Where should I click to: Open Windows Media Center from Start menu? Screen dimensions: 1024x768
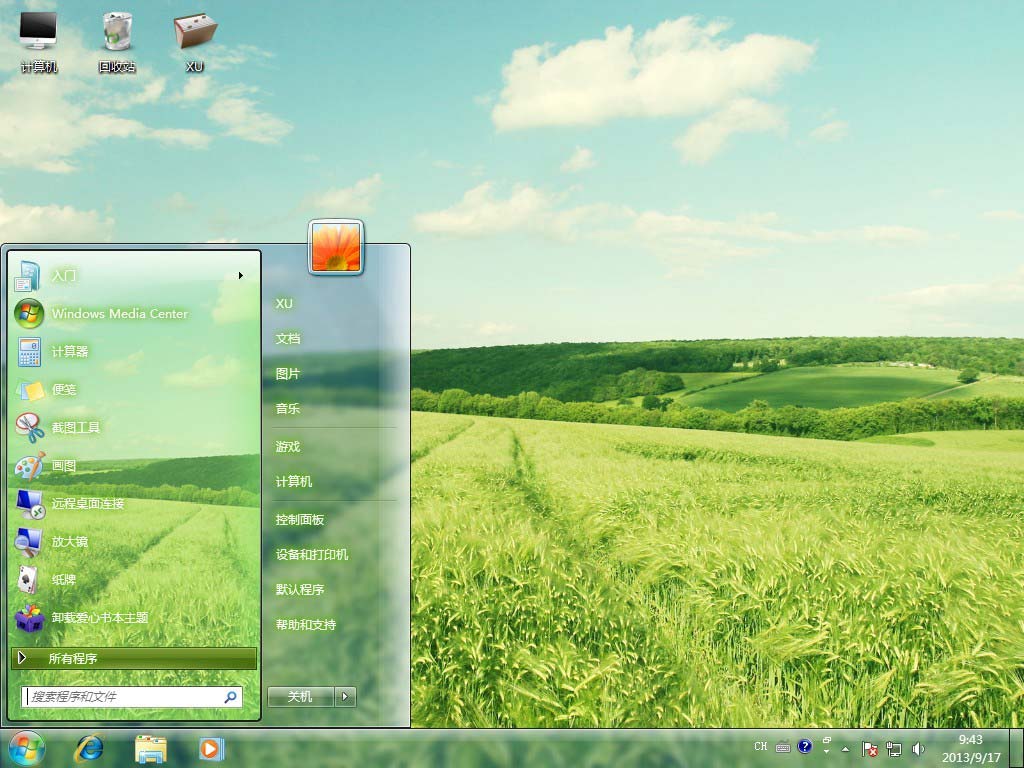pos(118,313)
